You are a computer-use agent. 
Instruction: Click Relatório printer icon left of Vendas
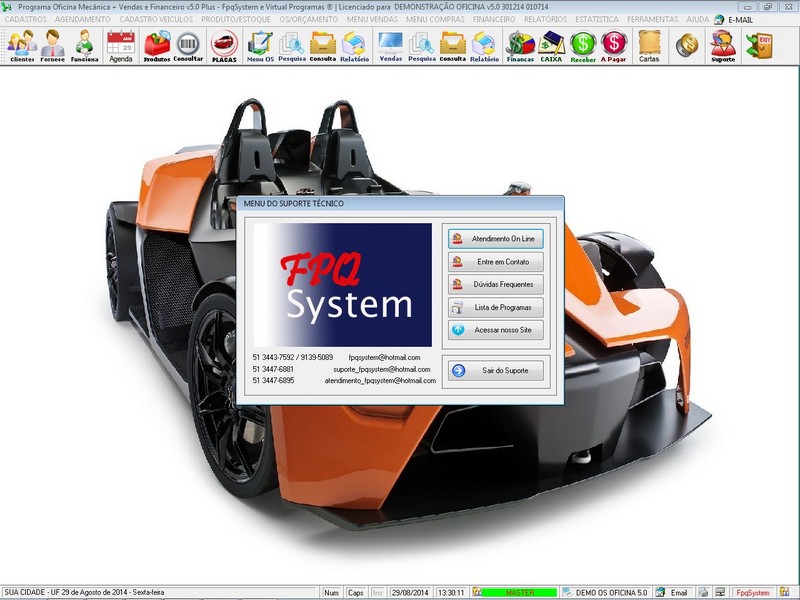tap(354, 46)
